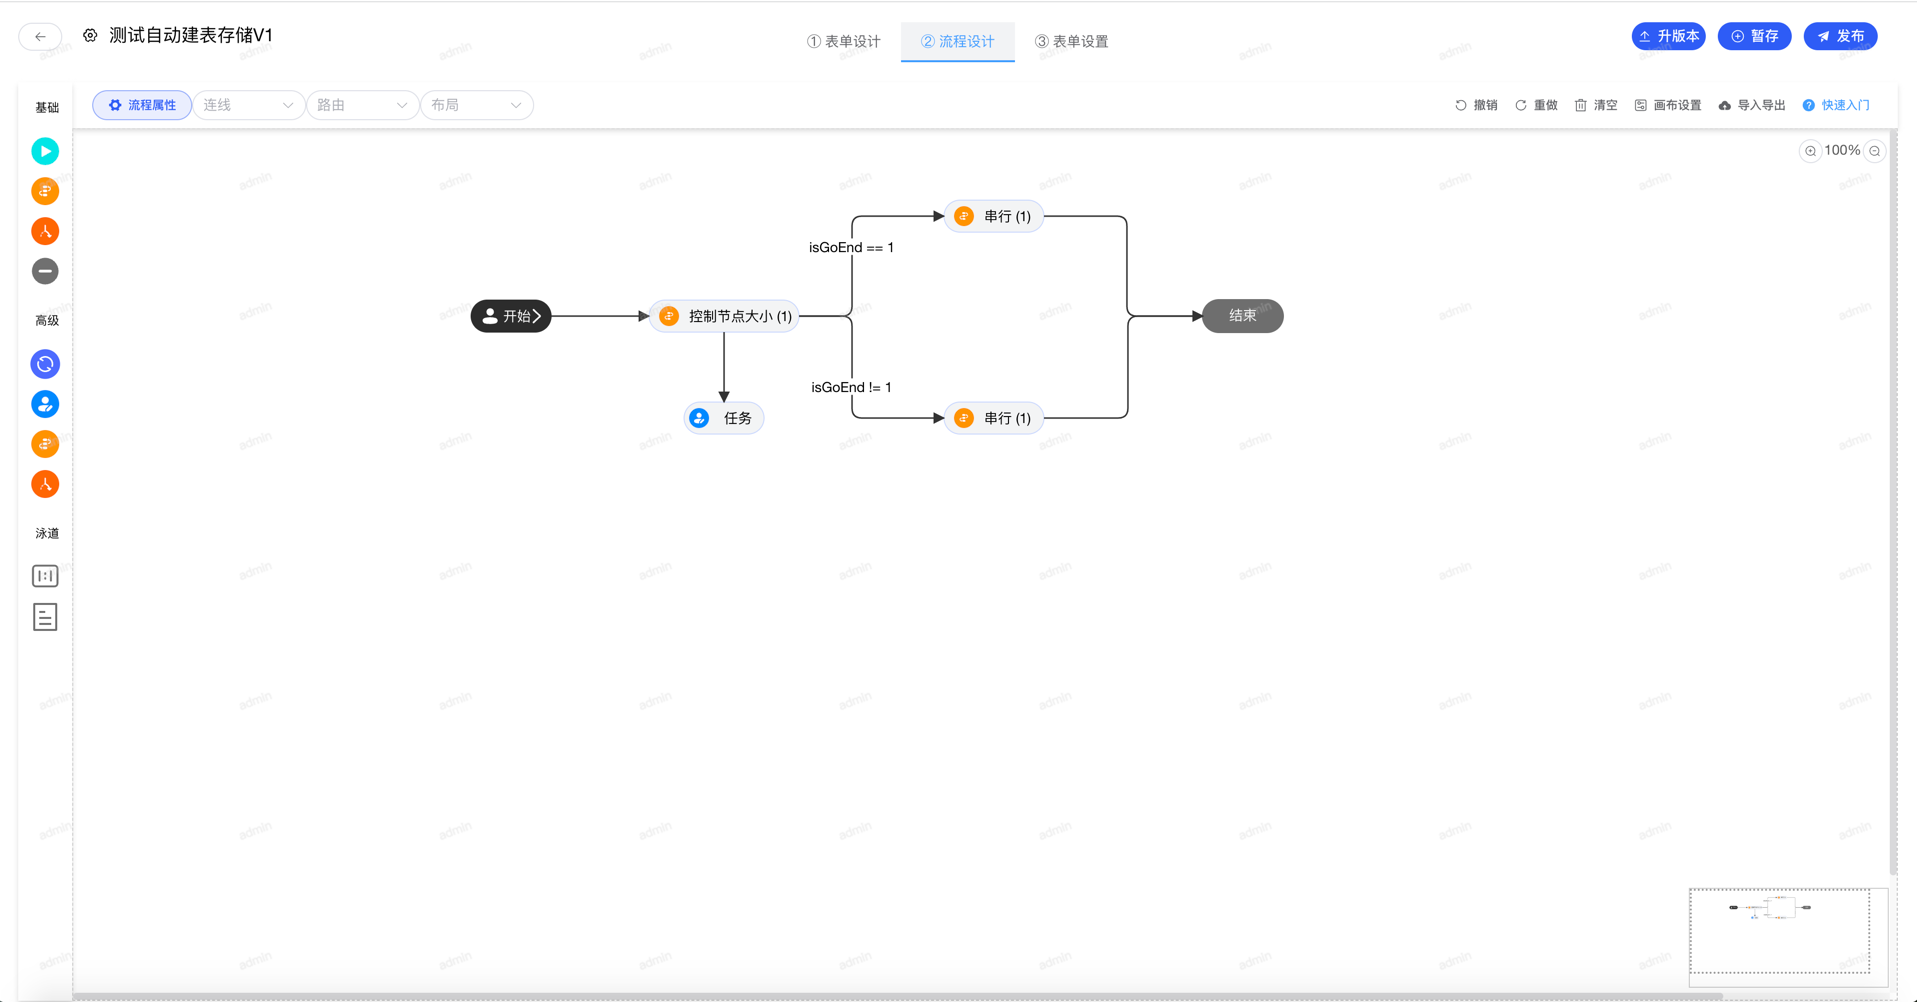The image size is (1917, 1002).
Task: Choose the blue user task node icon
Action: (x=45, y=404)
